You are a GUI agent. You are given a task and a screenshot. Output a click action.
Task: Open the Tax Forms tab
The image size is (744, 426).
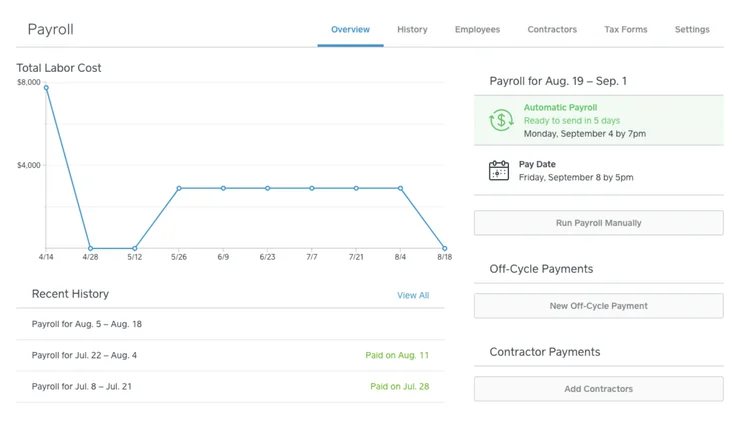(x=625, y=29)
